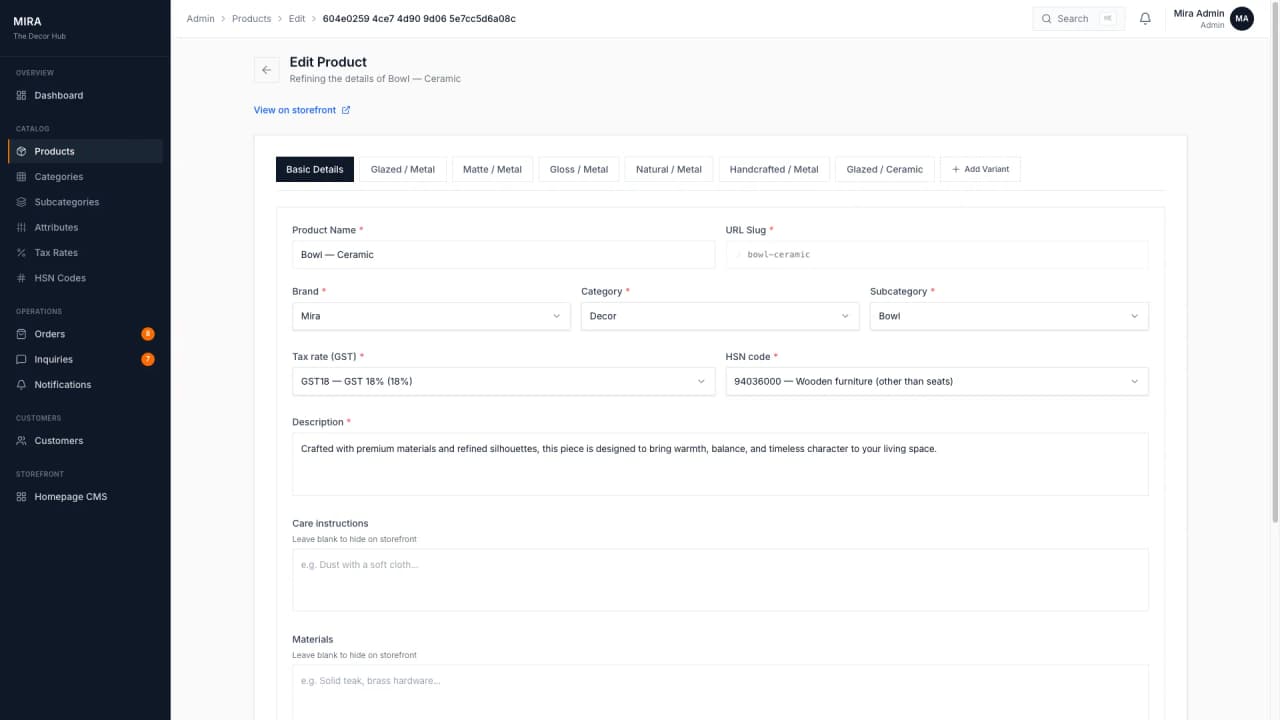
Task: Click the external link icon beside View on storefront
Action: pos(346,110)
